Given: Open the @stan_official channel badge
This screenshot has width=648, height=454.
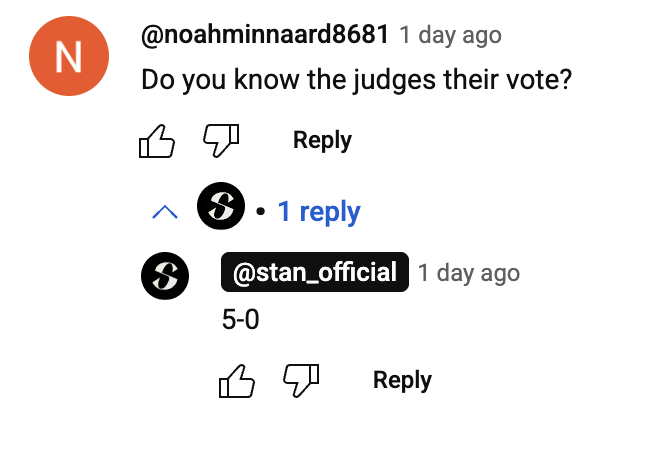Looking at the screenshot, I should point(314,272).
